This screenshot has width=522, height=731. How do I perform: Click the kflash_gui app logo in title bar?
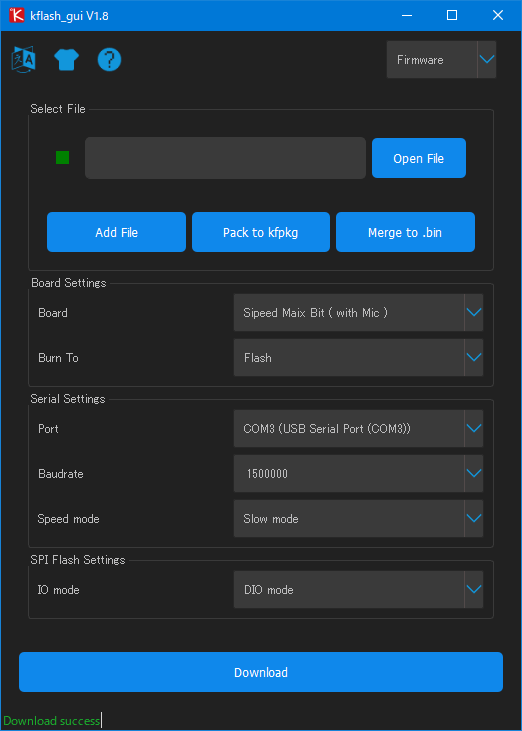point(16,15)
